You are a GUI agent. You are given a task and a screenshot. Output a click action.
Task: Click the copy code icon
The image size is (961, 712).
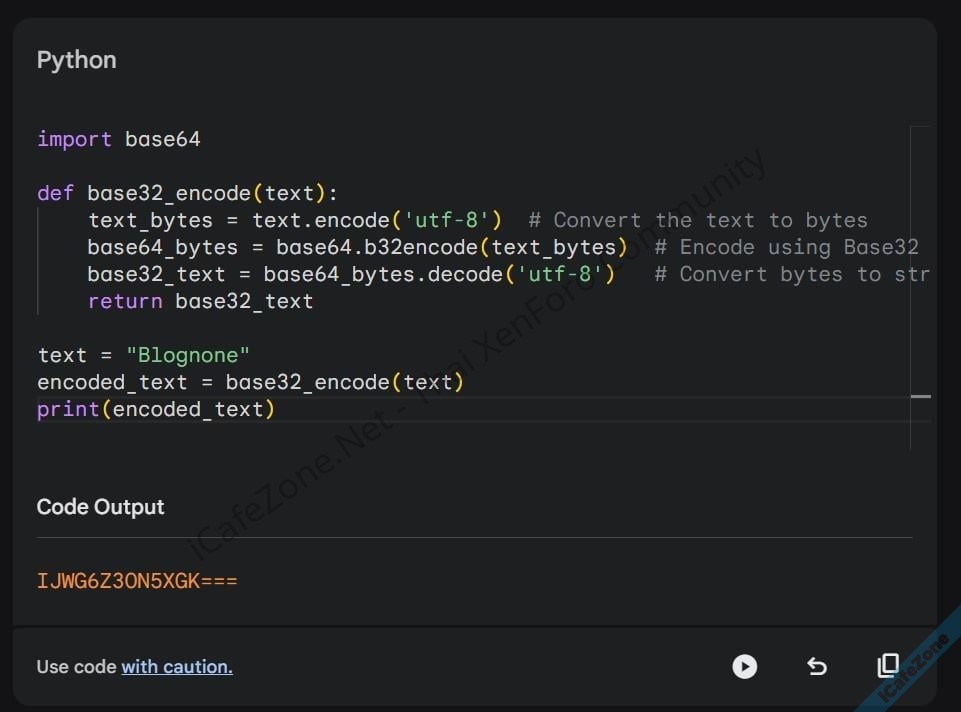coord(887,666)
